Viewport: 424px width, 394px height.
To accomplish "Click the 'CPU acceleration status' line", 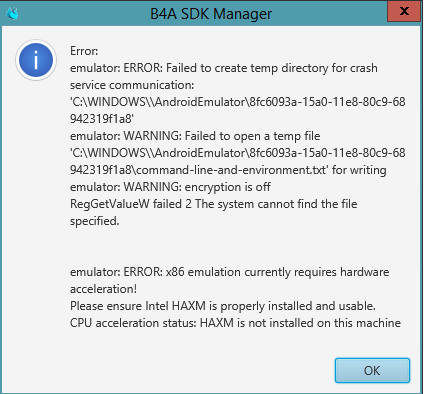I will pos(235,323).
